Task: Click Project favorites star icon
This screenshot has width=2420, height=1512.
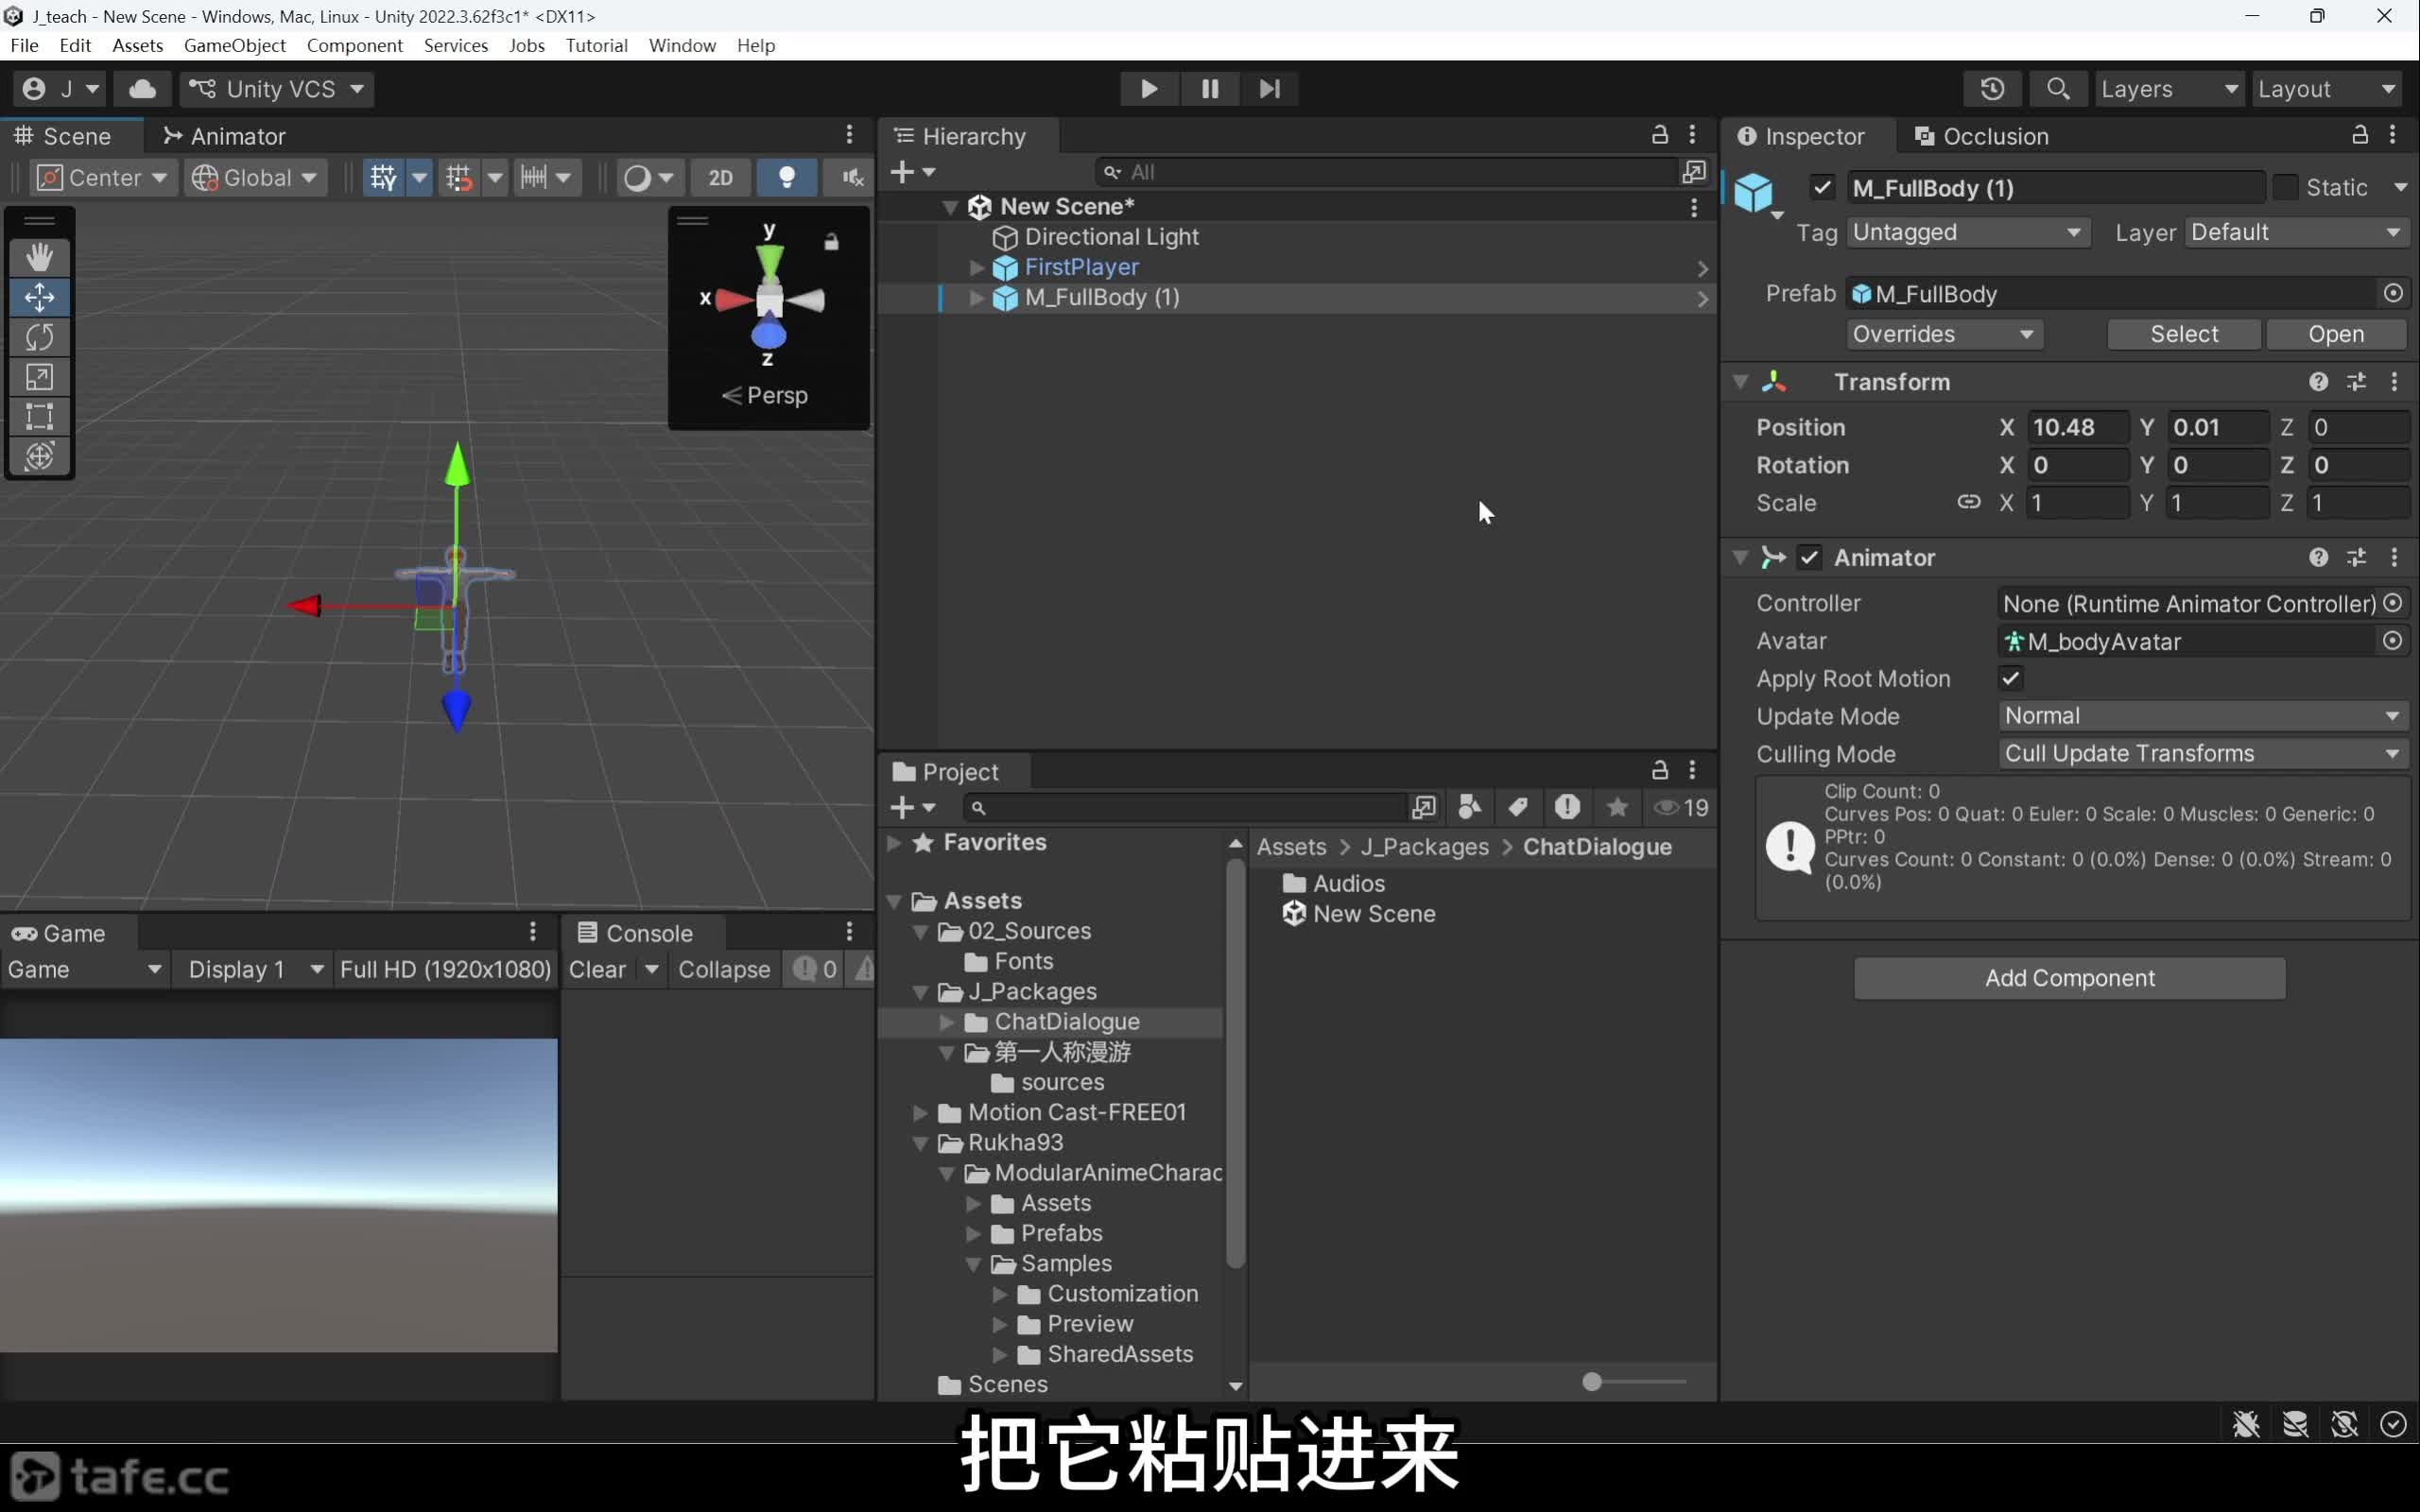Action: (x=1617, y=807)
